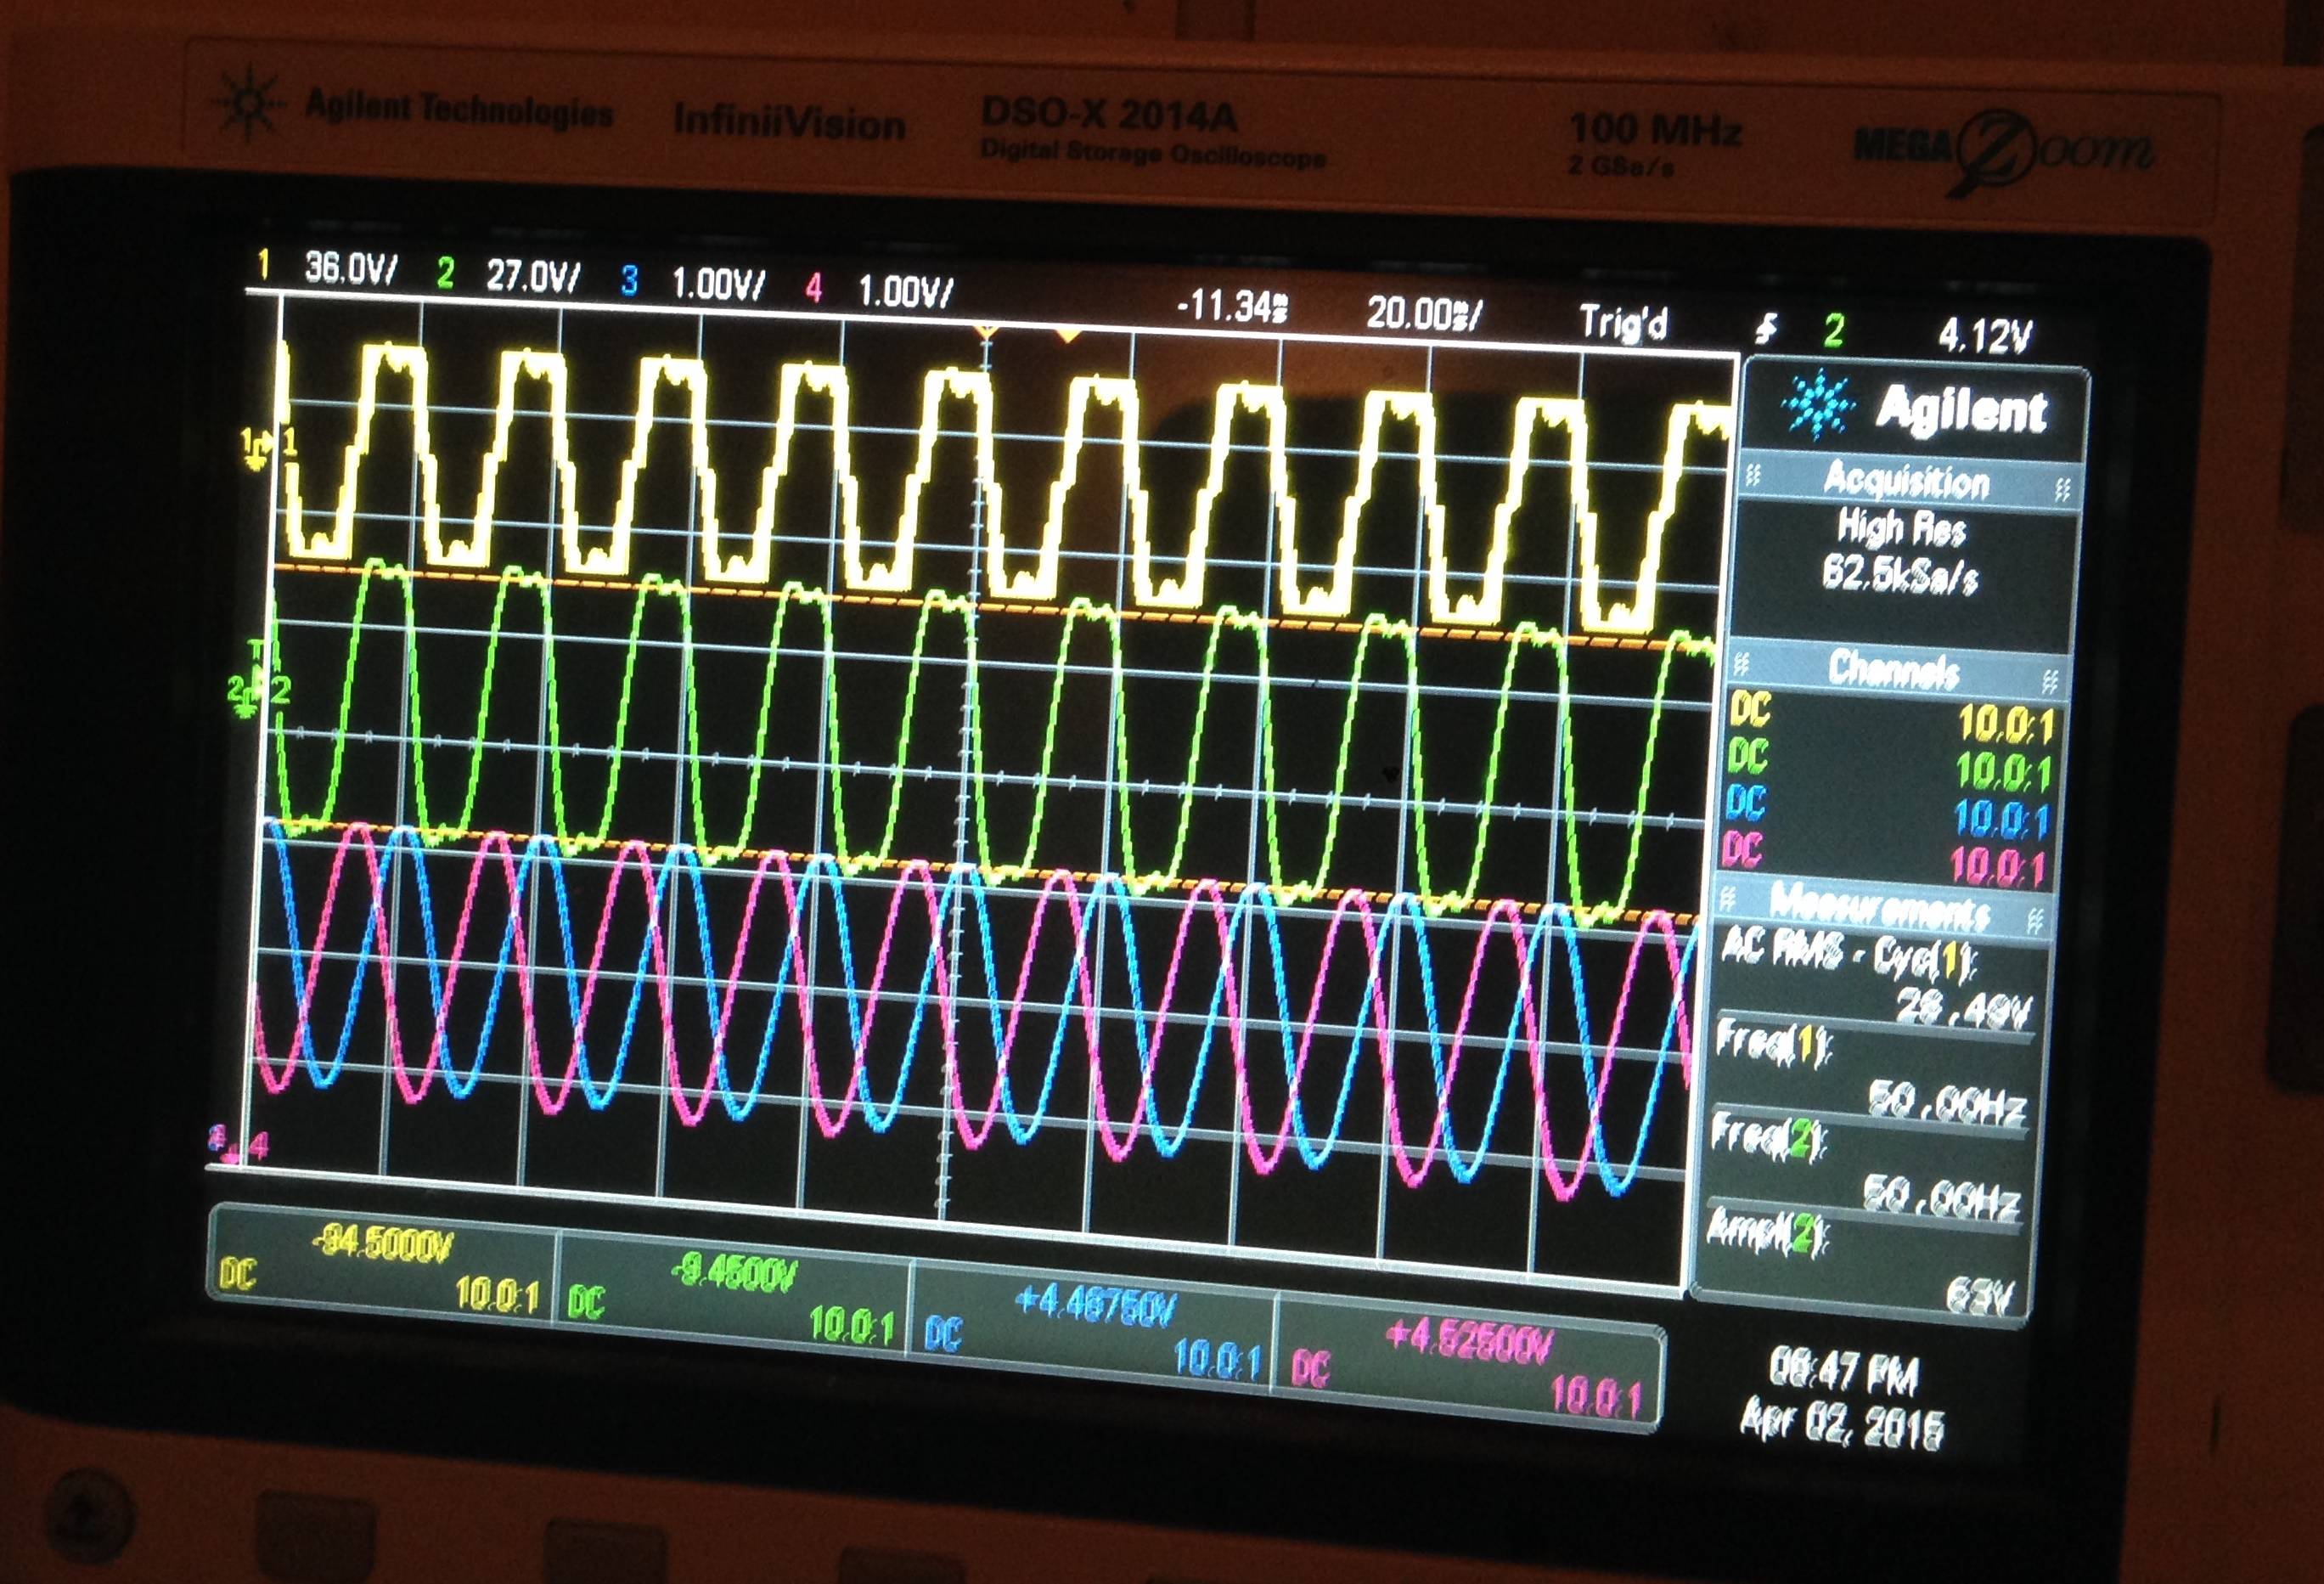This screenshot has height=1584, width=2324.
Task: Click the pink DC 10.0:1 row in Channels panel
Action: 1883,858
